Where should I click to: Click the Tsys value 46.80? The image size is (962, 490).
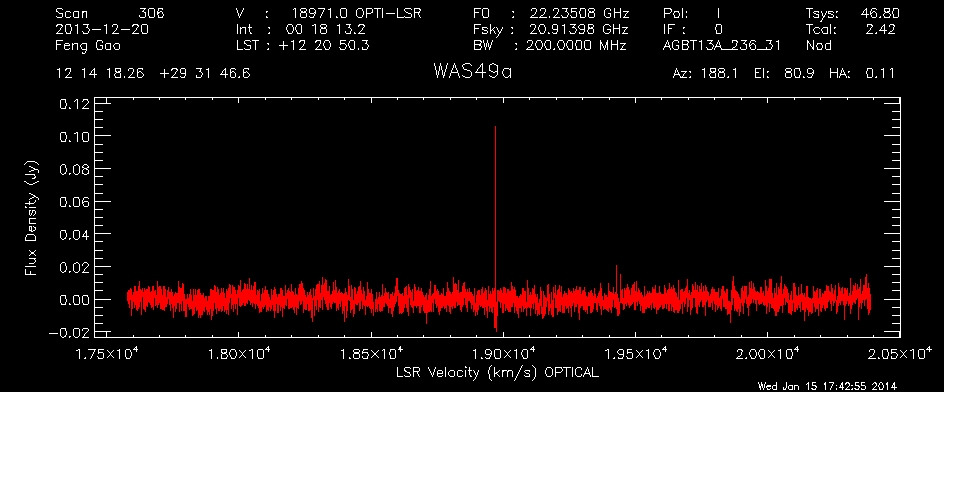tap(880, 13)
